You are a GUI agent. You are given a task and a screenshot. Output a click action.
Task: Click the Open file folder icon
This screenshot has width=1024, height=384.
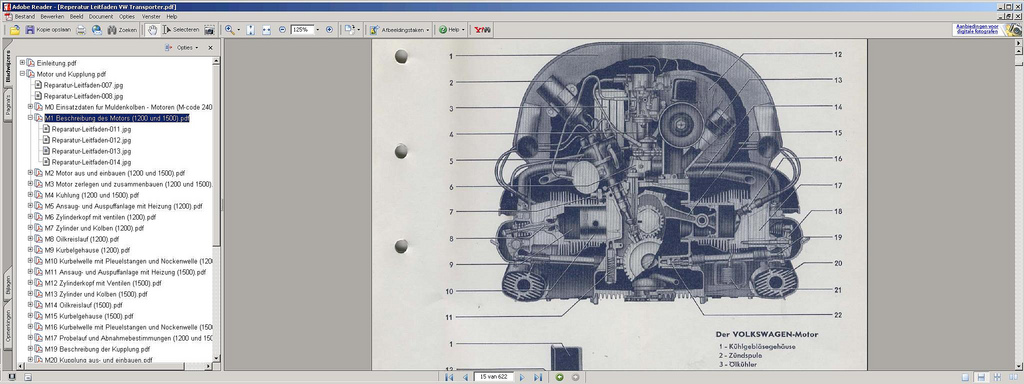(x=15, y=30)
